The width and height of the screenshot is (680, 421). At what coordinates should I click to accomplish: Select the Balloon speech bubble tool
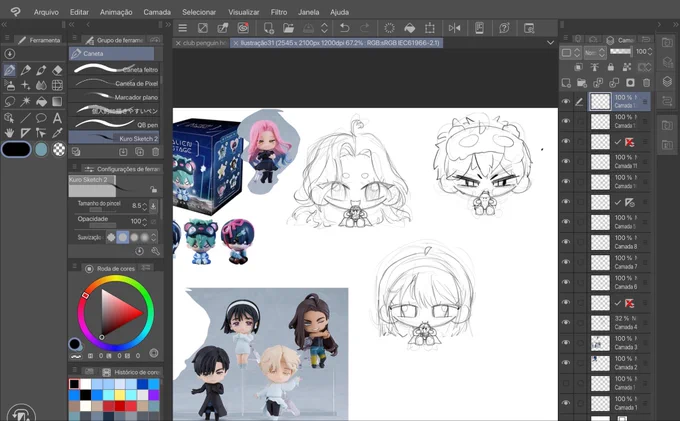point(41,117)
